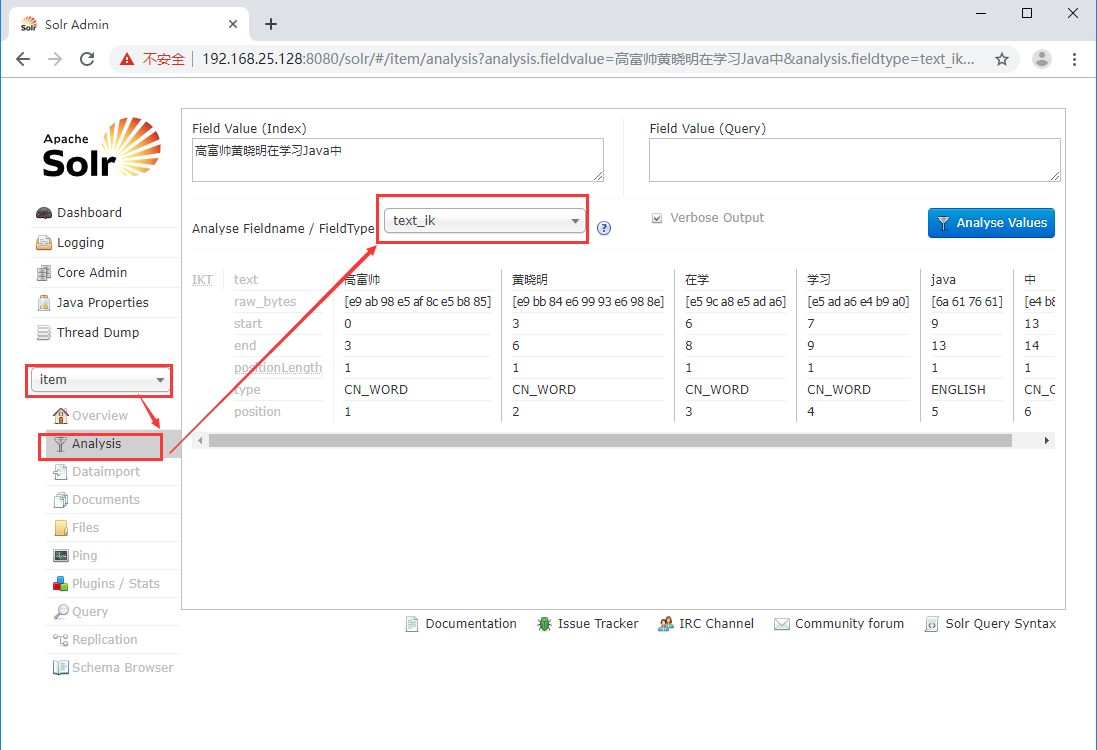Screen dimensions: 1097x750
Task: Click the raw_bytes row label
Action: tap(265, 302)
